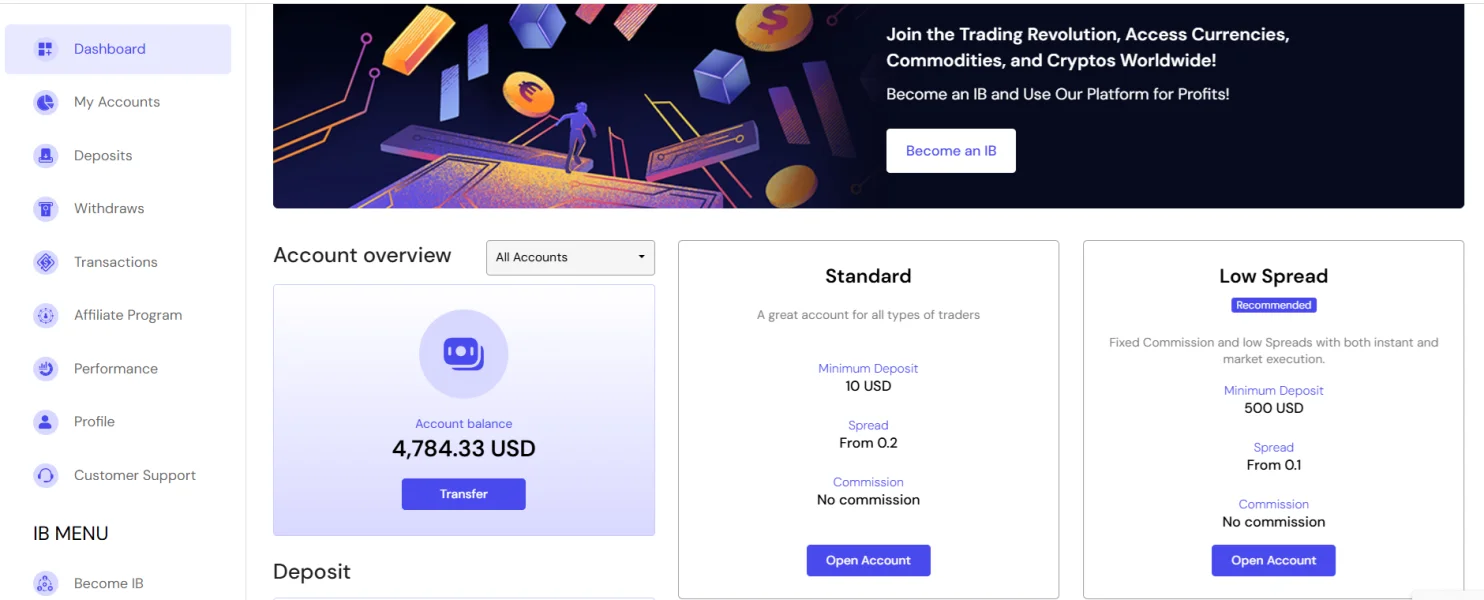Click the My Accounts pie chart icon
Image resolution: width=1484 pixels, height=600 pixels.
tap(45, 102)
